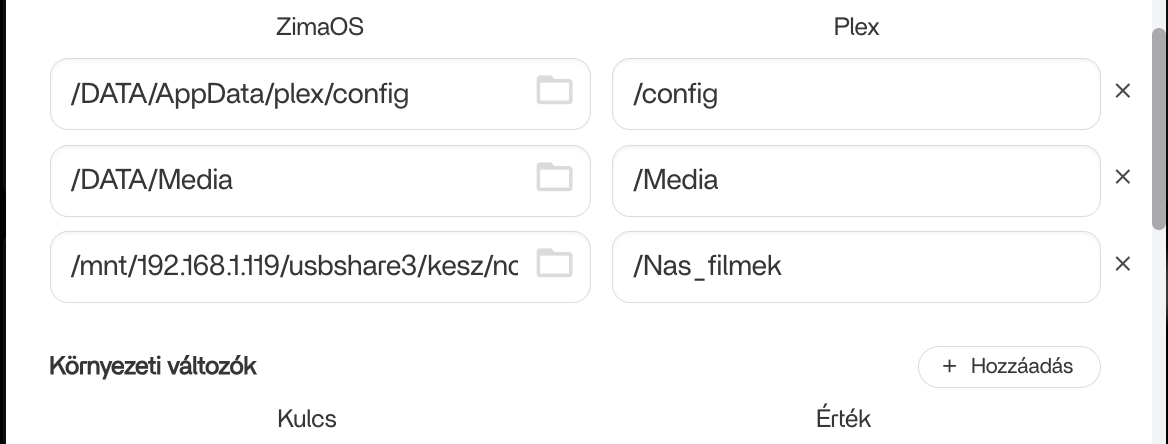The width and height of the screenshot is (1168, 444).
Task: Select the Érték column label
Action: tap(843, 418)
